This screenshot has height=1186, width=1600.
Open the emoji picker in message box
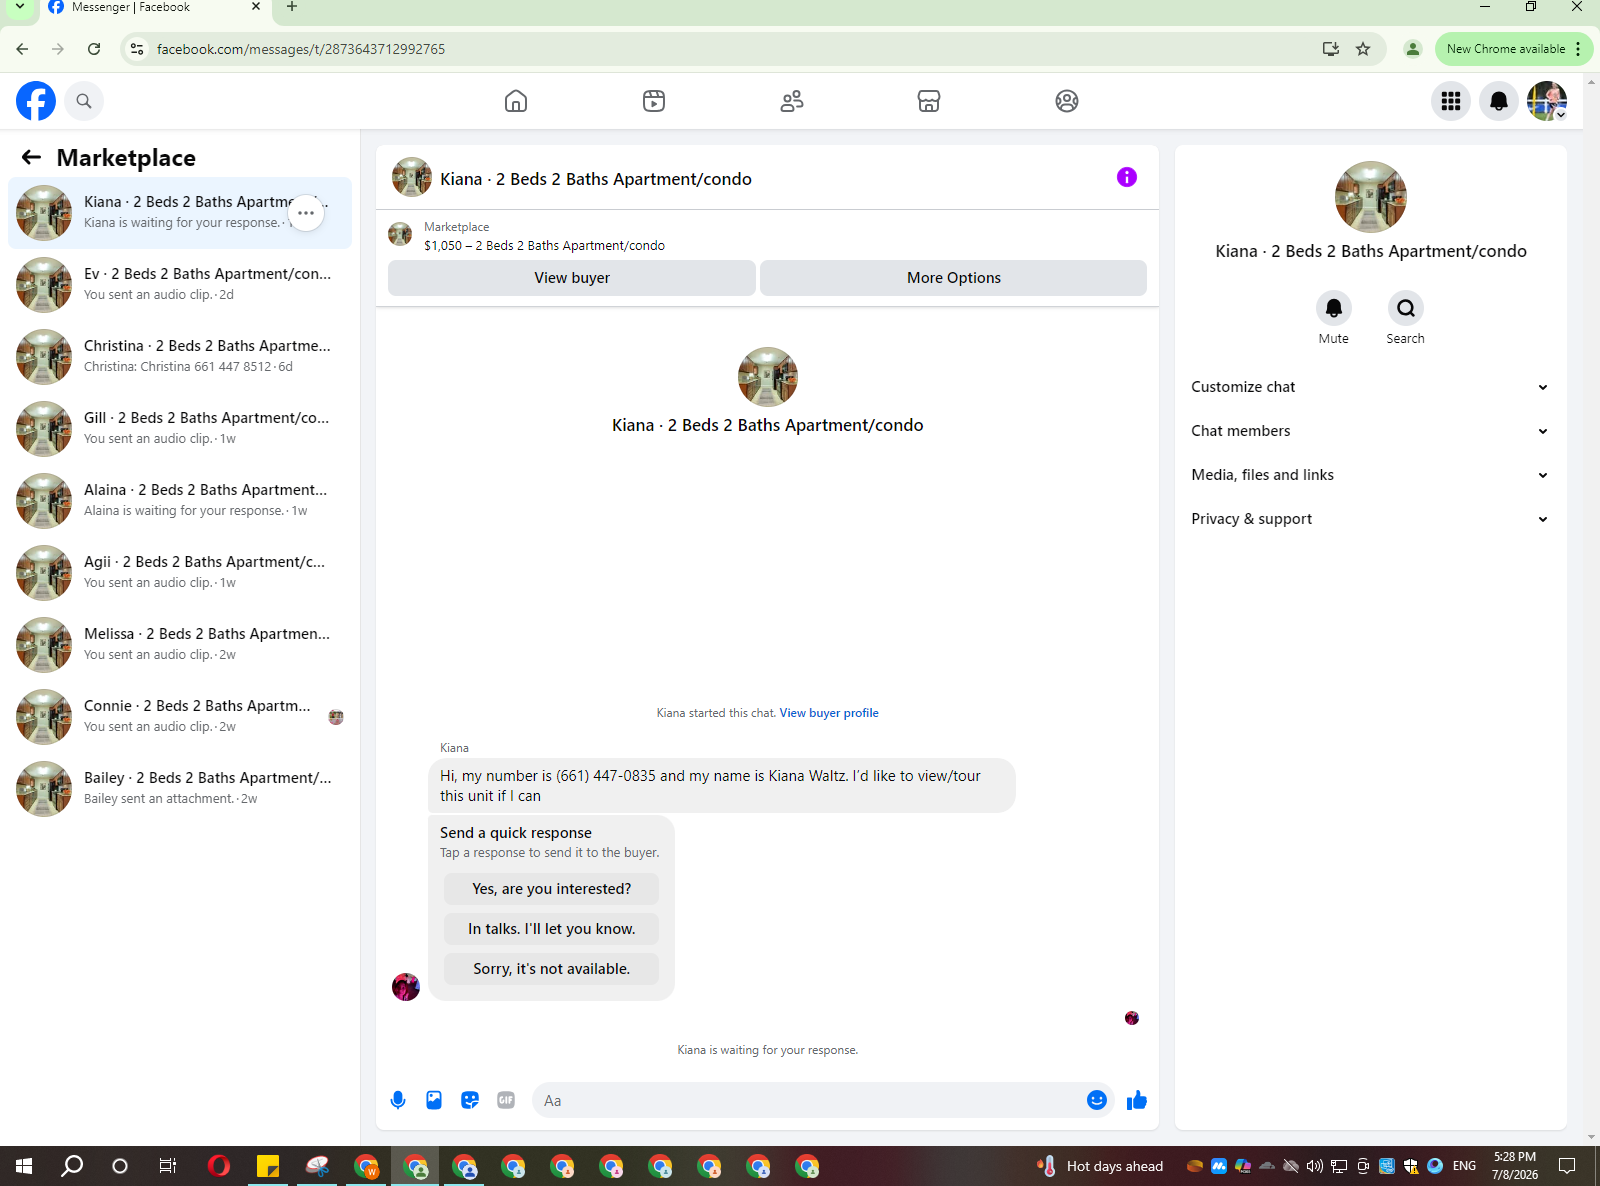[1097, 1100]
